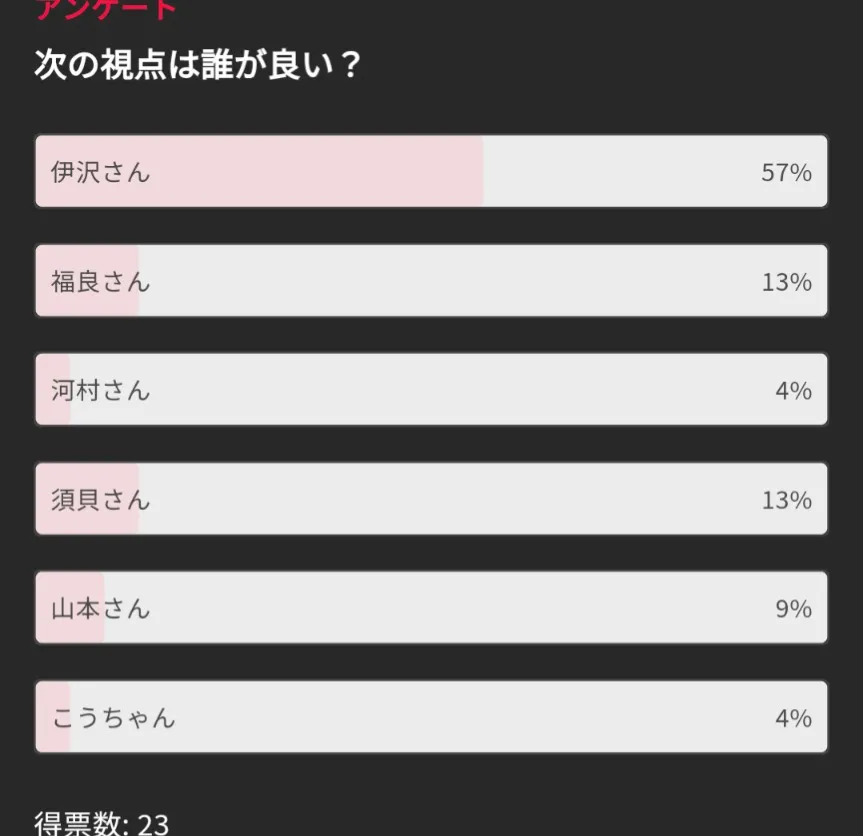Click the 13% result beside 福良さん

(x=786, y=282)
